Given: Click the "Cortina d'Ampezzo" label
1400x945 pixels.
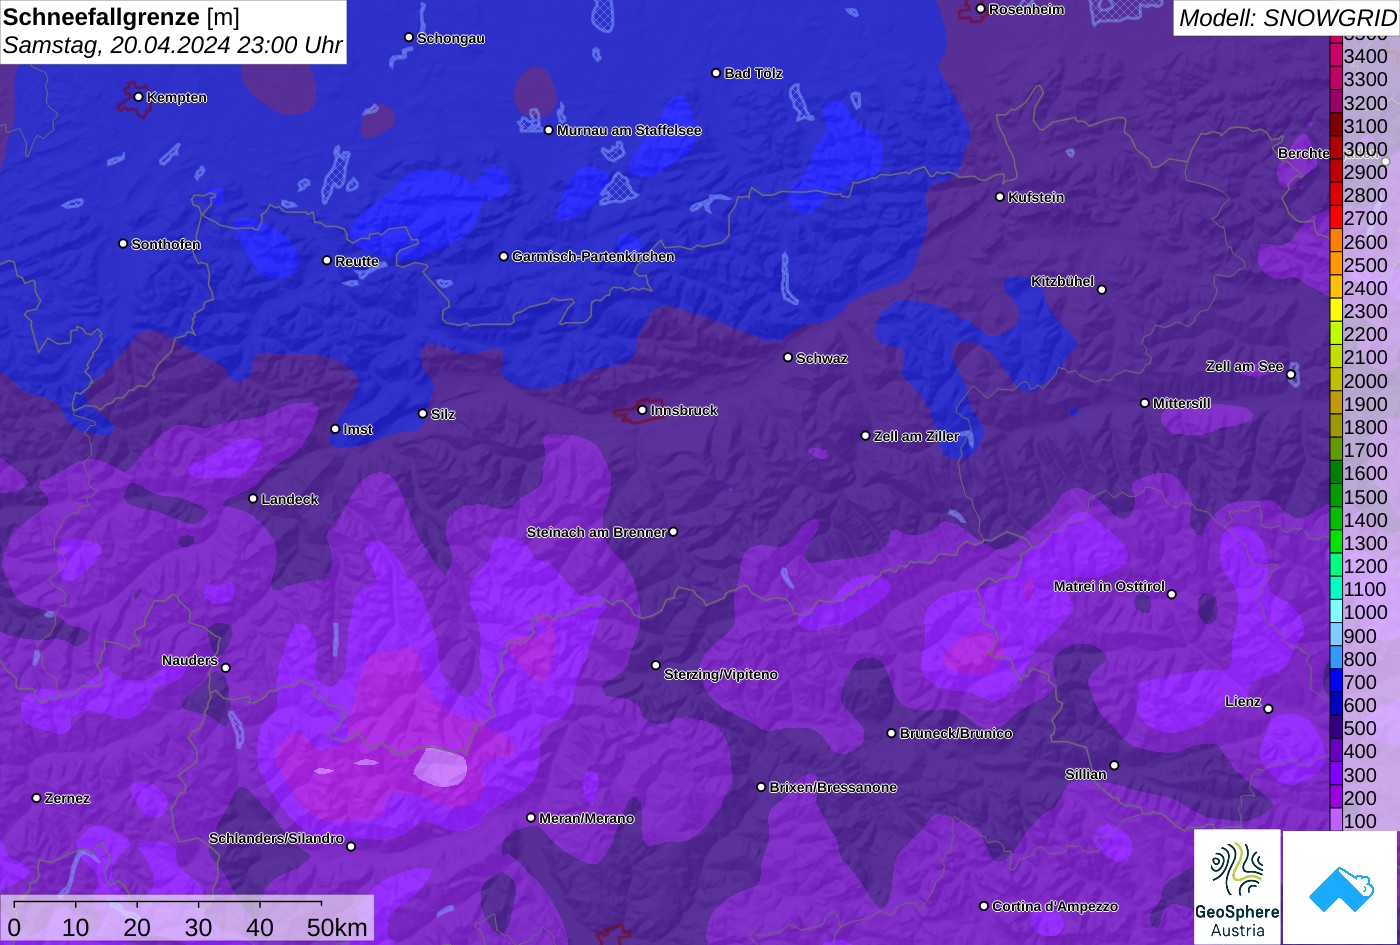Looking at the screenshot, I should click(1055, 907).
